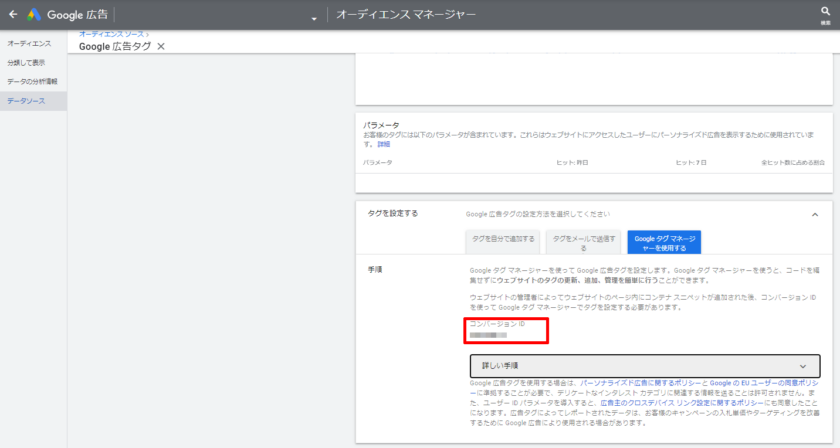Close the Google 広告タグ panel

(x=161, y=47)
